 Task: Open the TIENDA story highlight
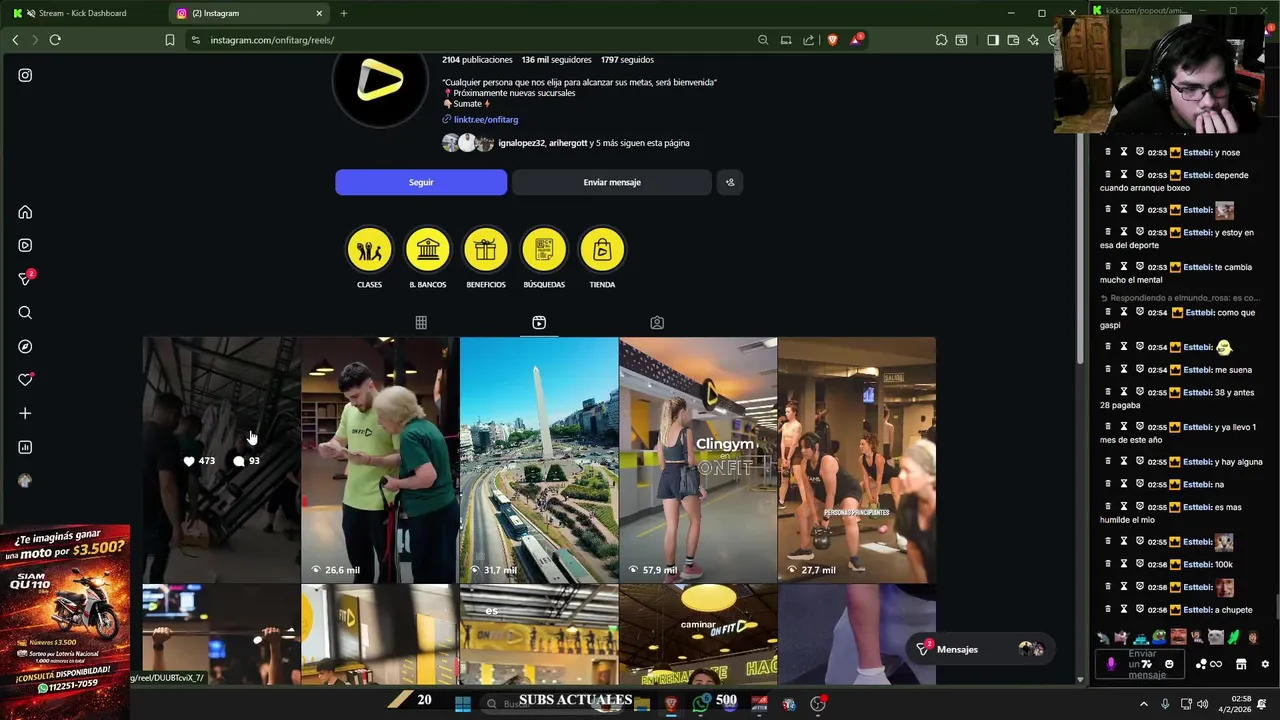[x=602, y=250]
